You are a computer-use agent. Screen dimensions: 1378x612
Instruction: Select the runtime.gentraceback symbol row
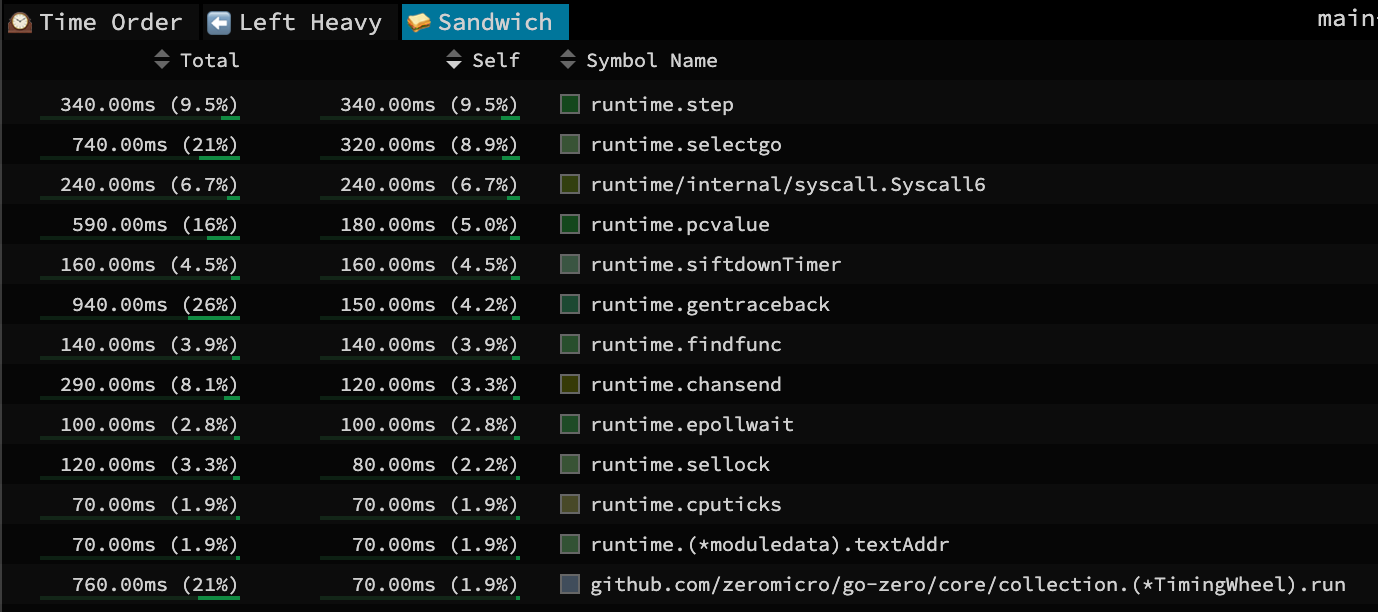pos(710,304)
